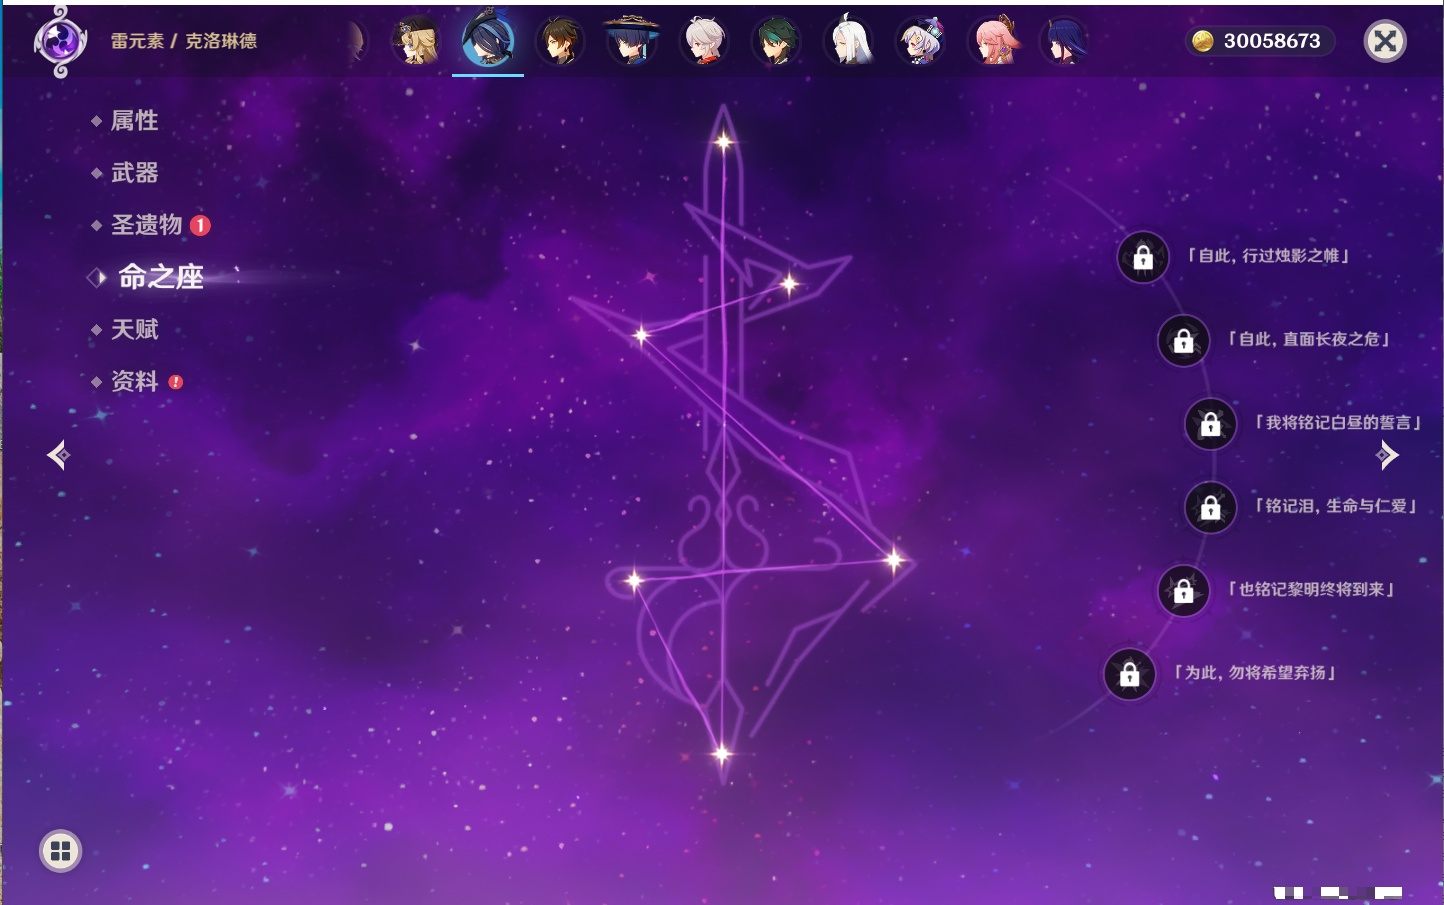
Task: Click lock icon for 为此, 勿将希望弃扬
Action: (x=1129, y=675)
